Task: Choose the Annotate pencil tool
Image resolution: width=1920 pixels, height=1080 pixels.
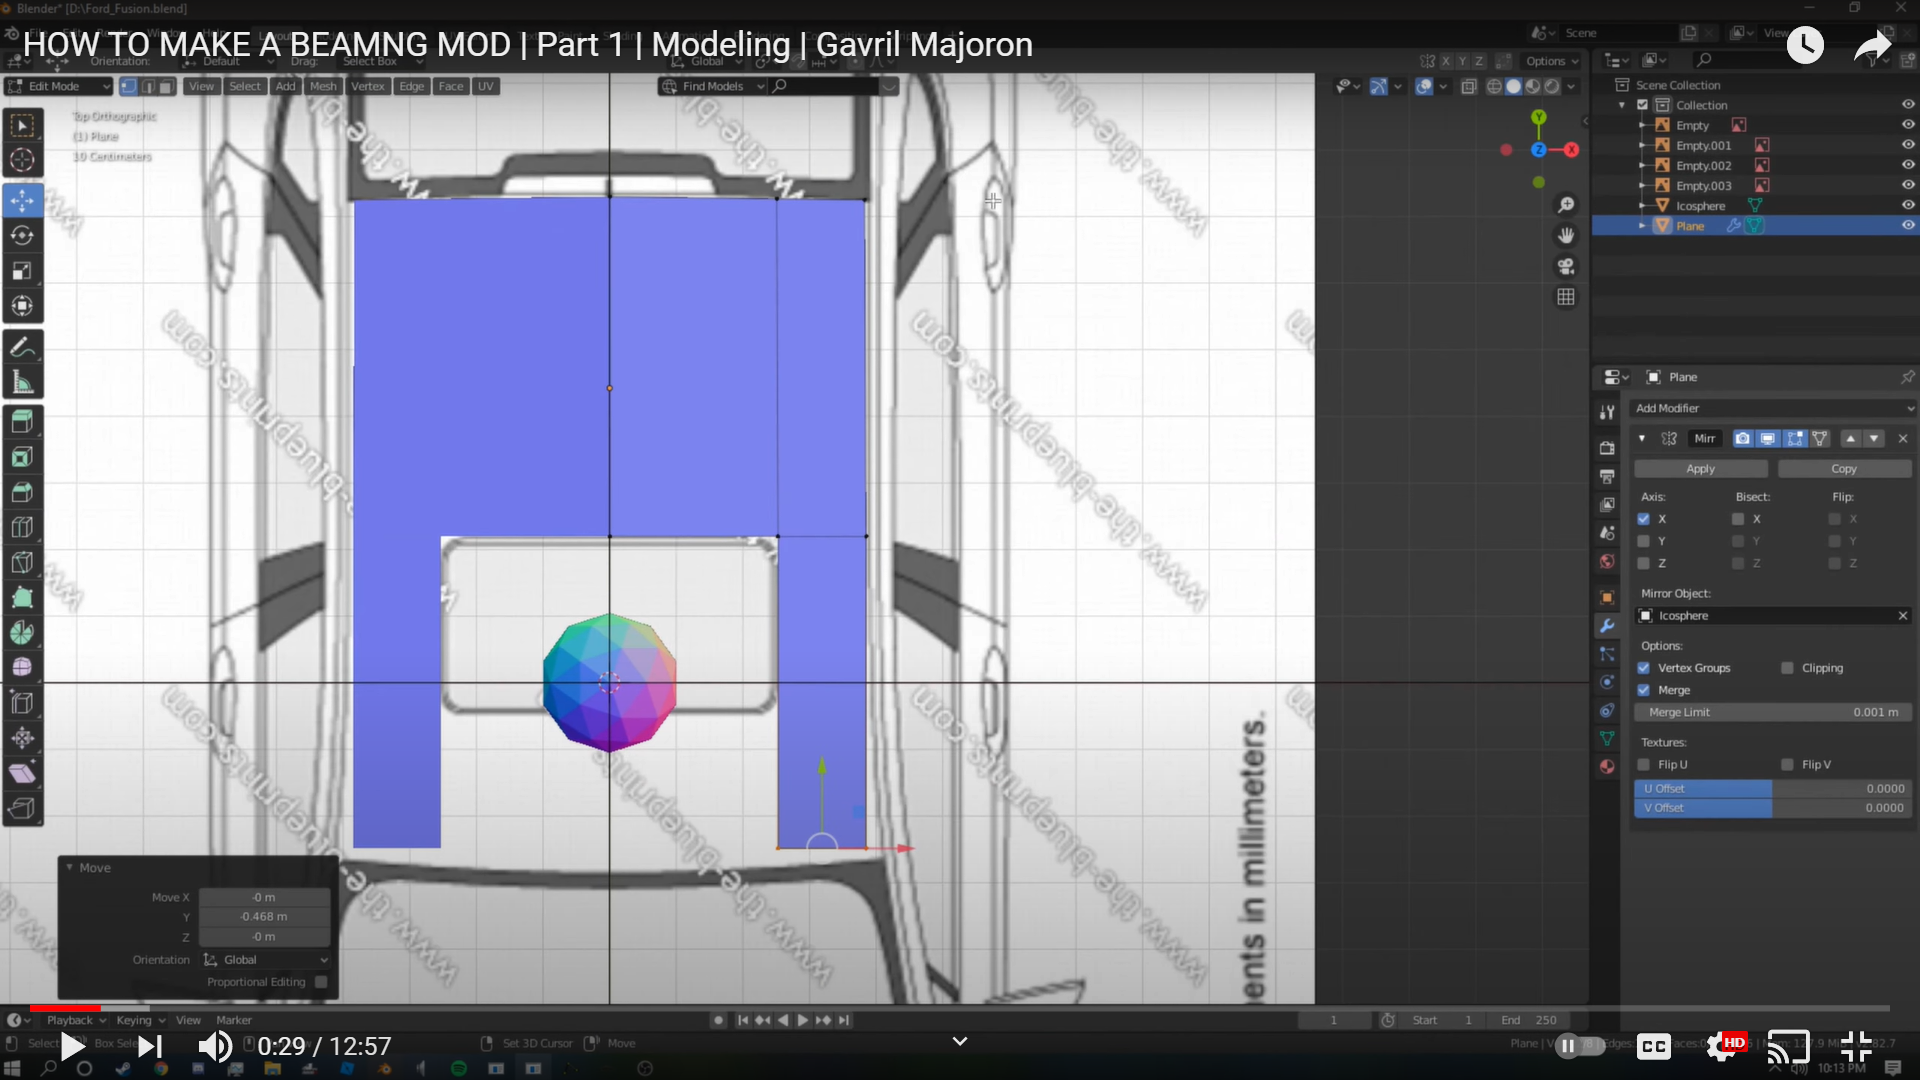Action: coord(22,347)
